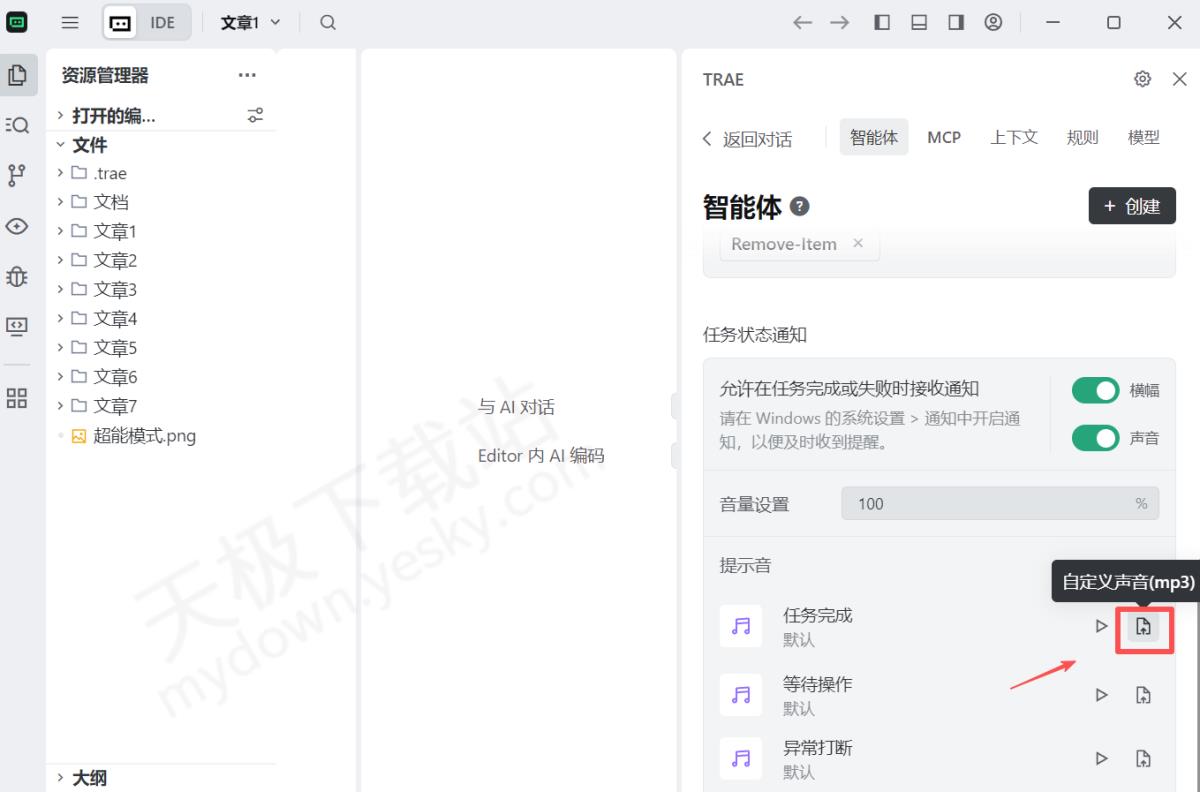Viewport: 1200px width, 792px height.
Task: Open the Extensions grid icon
Action: 17,399
